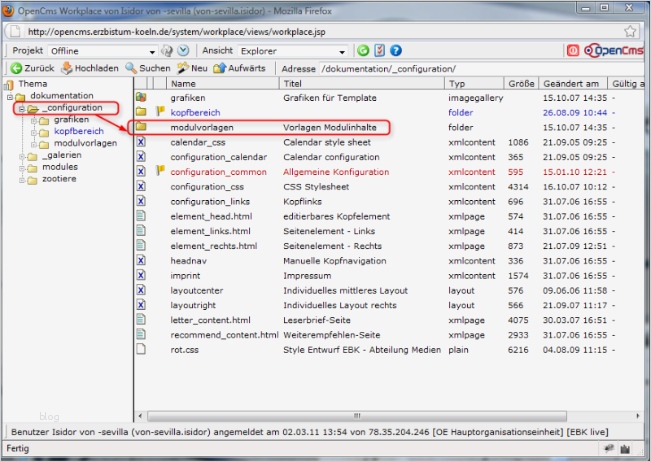Image resolution: width=651 pixels, height=462 pixels.
Task: Expand the _galerien folder in tree
Action: (x=21, y=156)
